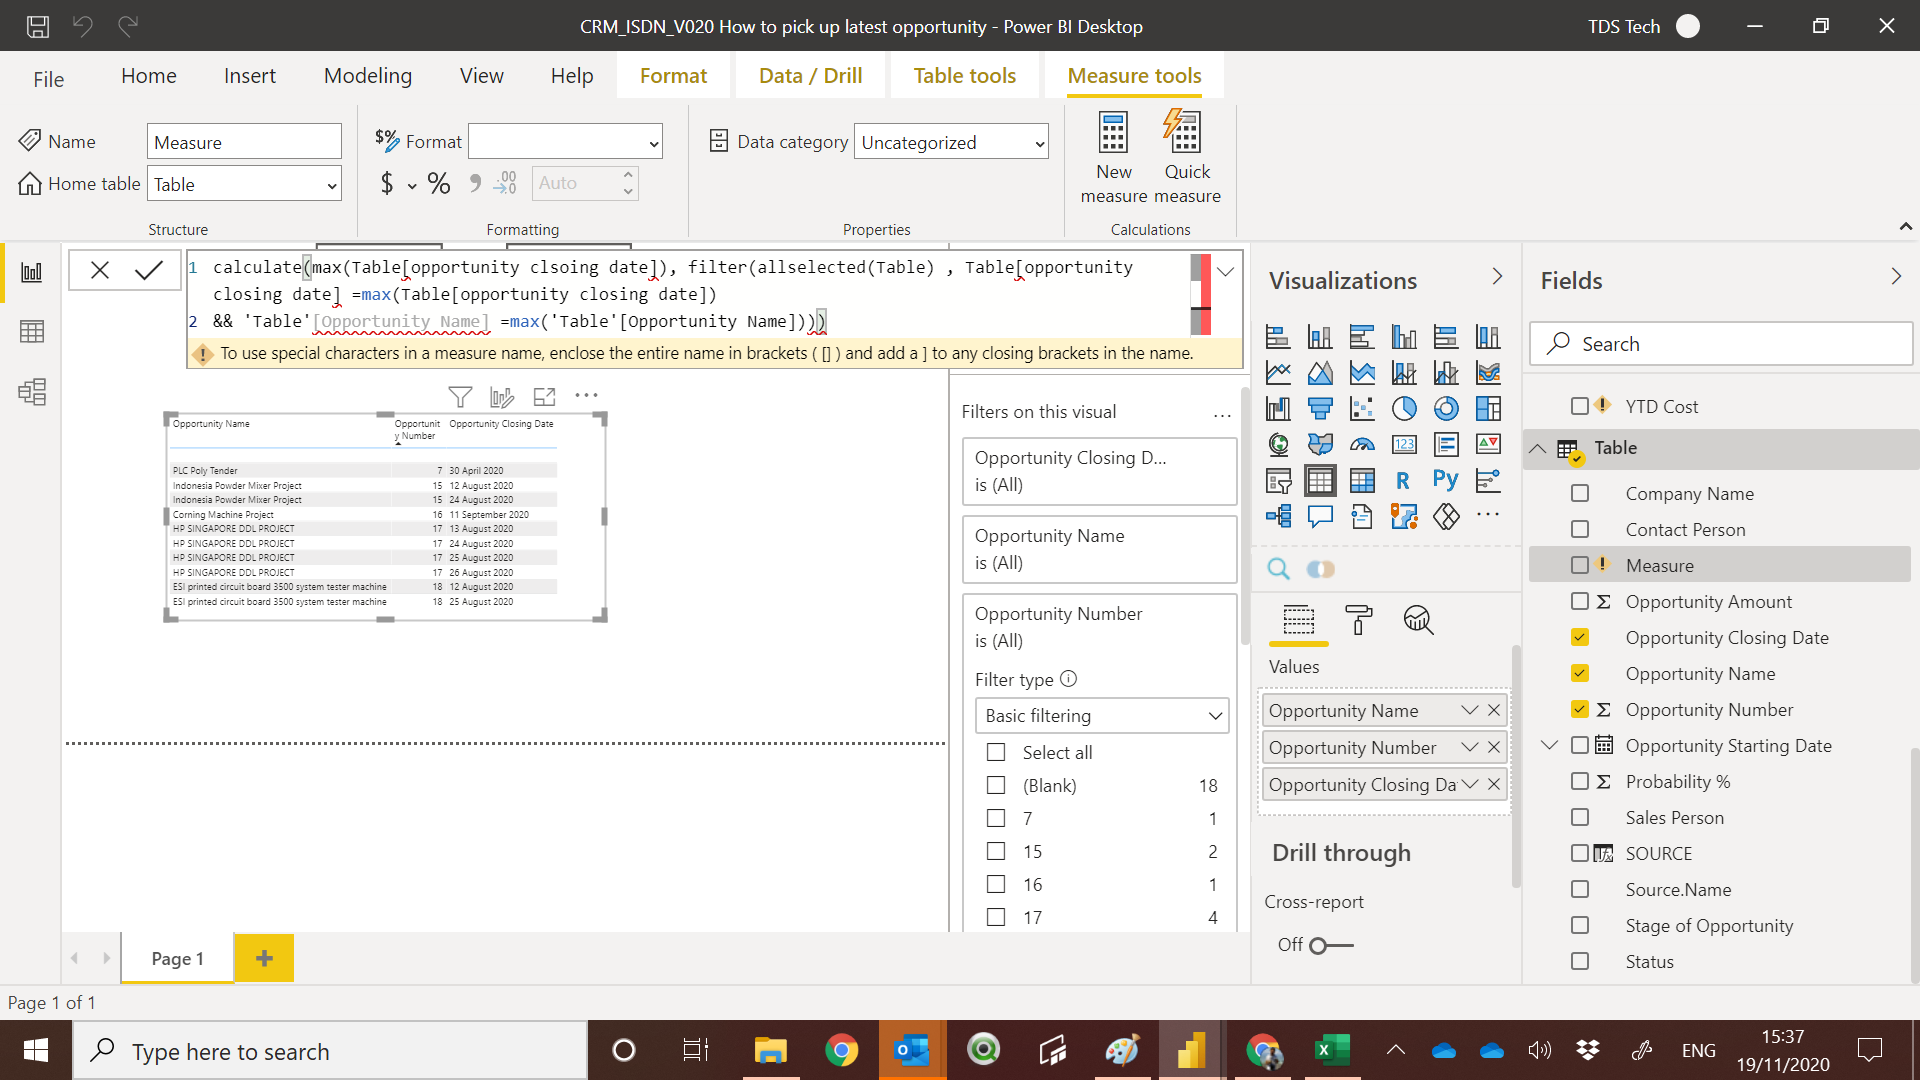Screen dimensions: 1920x1080
Task: Click the measure Name input field
Action: [x=245, y=142]
